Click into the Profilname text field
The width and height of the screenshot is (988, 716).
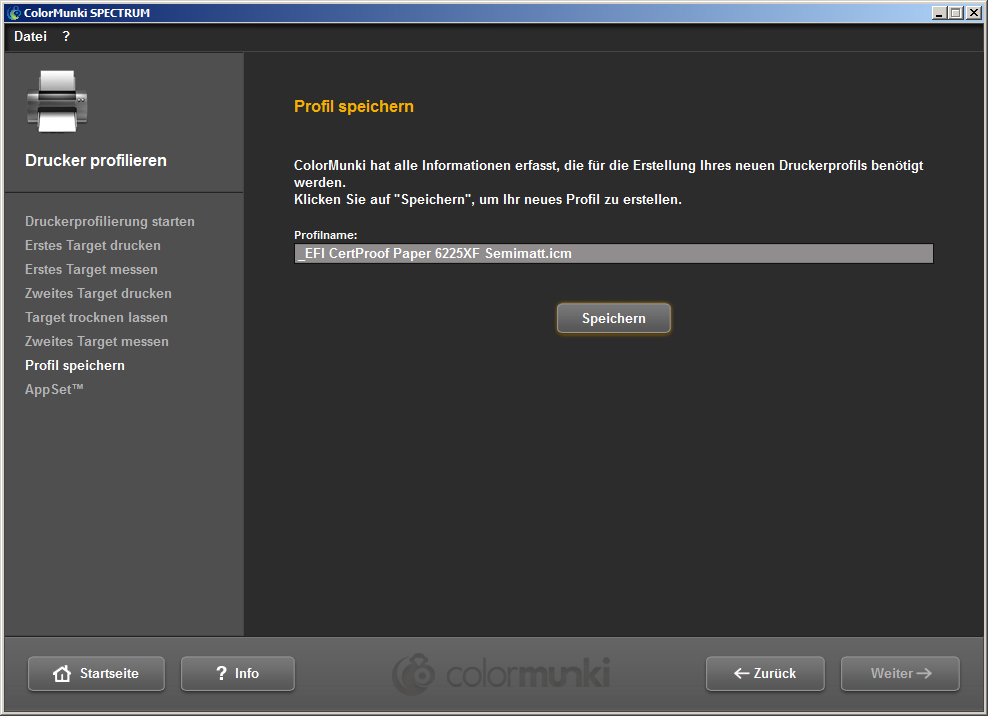(614, 253)
